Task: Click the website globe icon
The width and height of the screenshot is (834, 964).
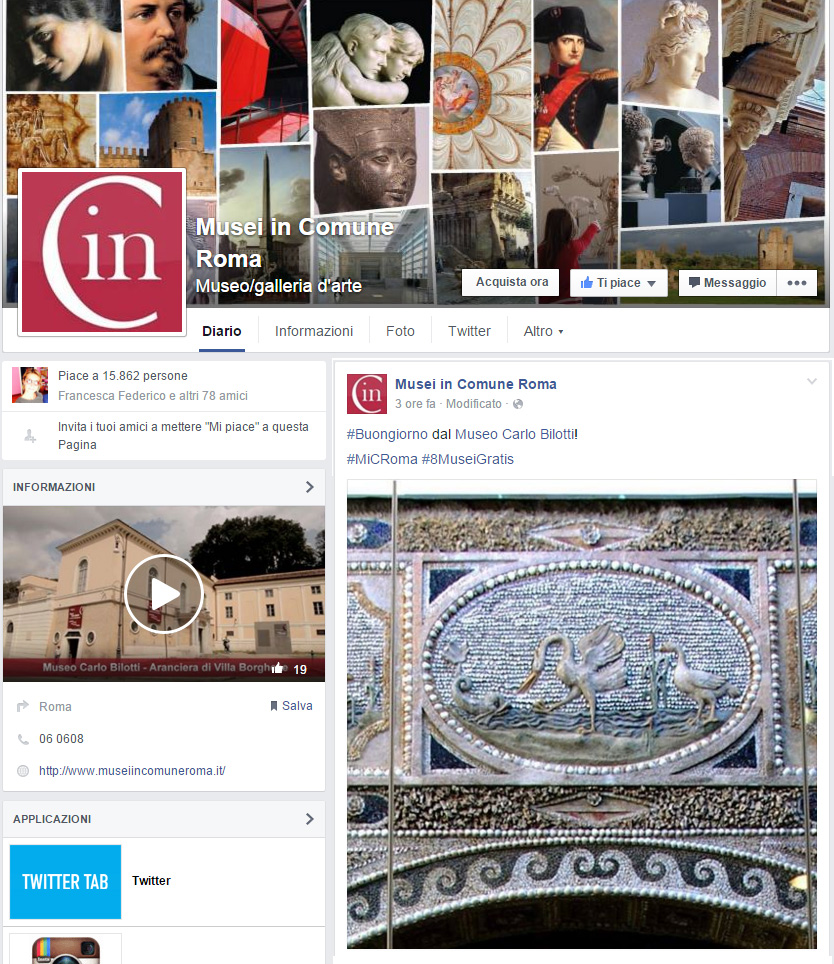Action: click(23, 771)
